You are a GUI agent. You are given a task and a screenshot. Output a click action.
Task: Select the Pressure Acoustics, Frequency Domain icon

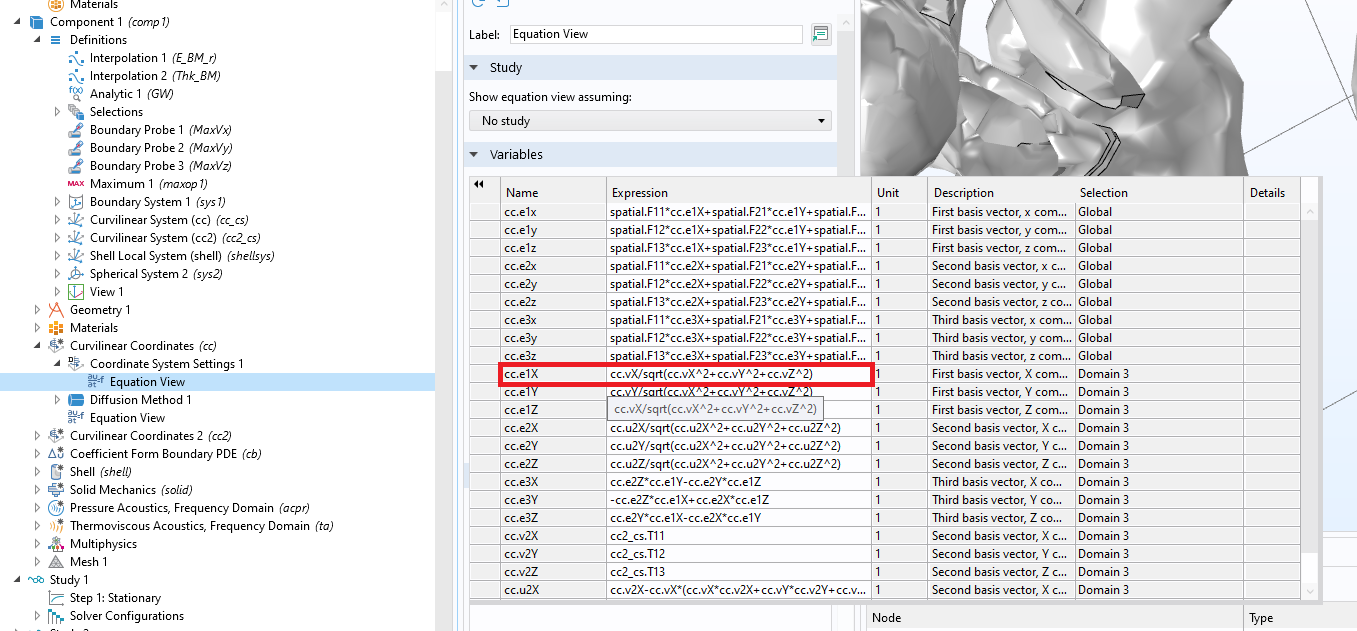[x=56, y=508]
